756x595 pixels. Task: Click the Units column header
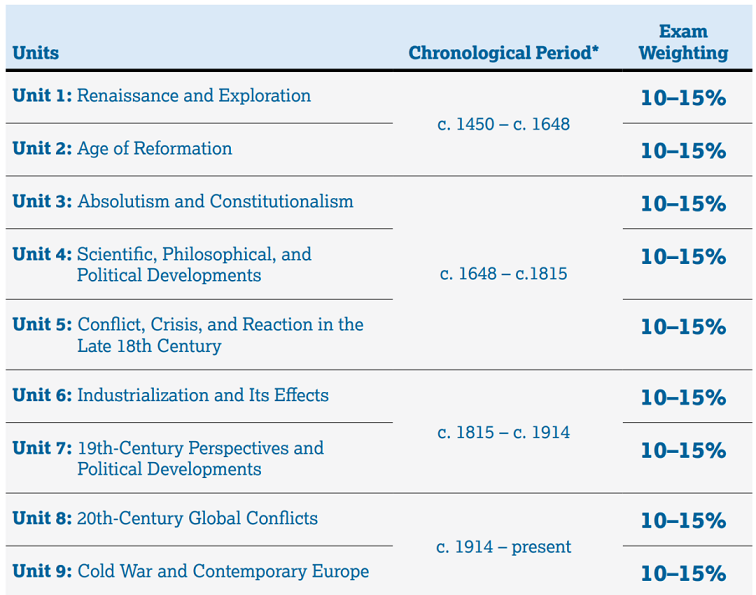coord(36,53)
